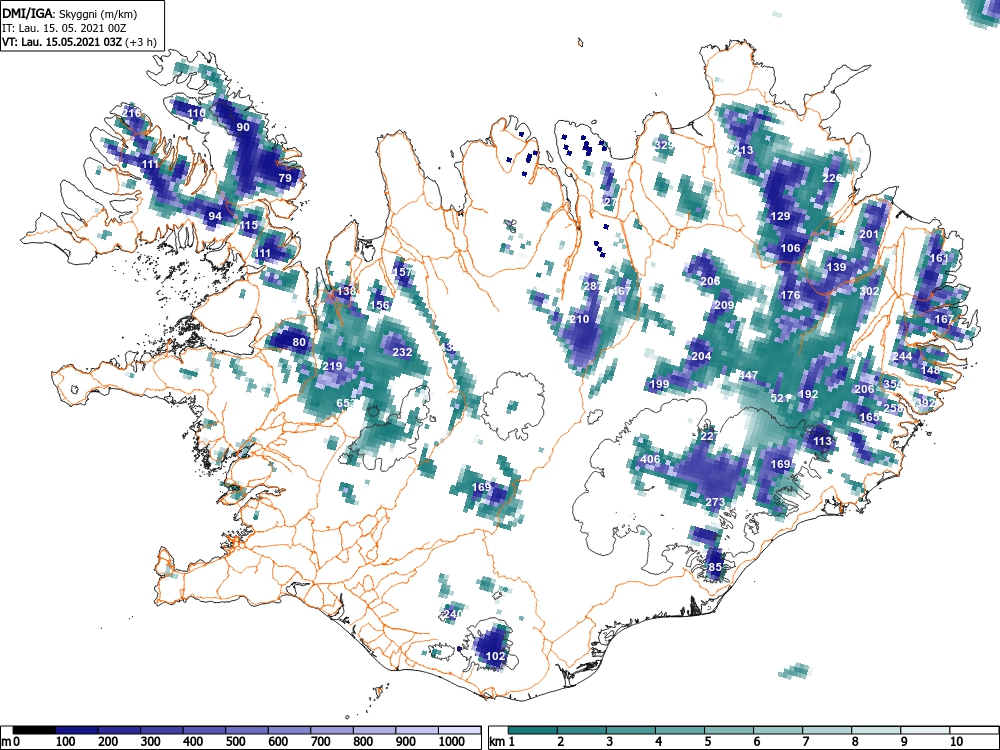Click the visibility value '94' on the map
1000x750 pixels.
point(215,216)
